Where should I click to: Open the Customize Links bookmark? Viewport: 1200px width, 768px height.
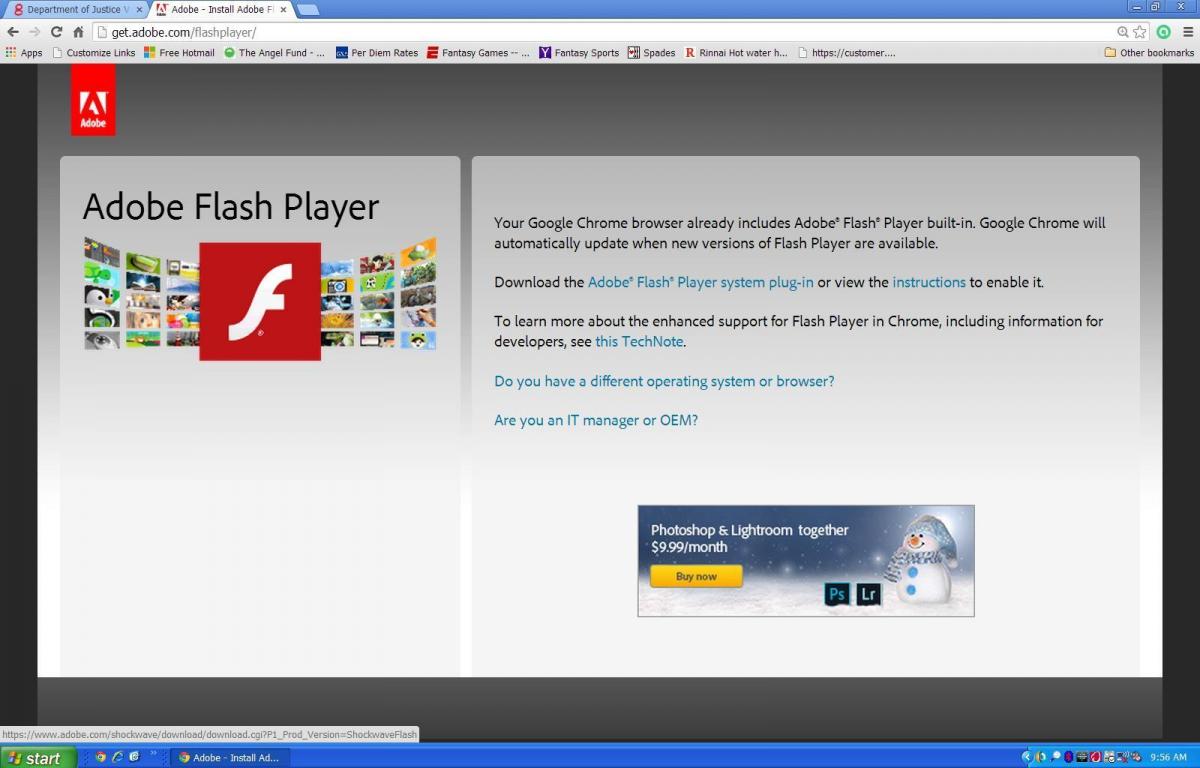pos(93,53)
